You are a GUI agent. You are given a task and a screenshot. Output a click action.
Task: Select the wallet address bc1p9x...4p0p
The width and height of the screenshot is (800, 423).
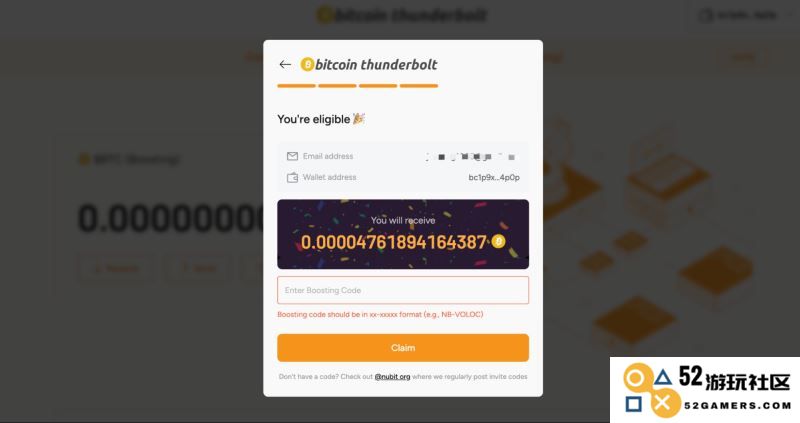[494, 178]
